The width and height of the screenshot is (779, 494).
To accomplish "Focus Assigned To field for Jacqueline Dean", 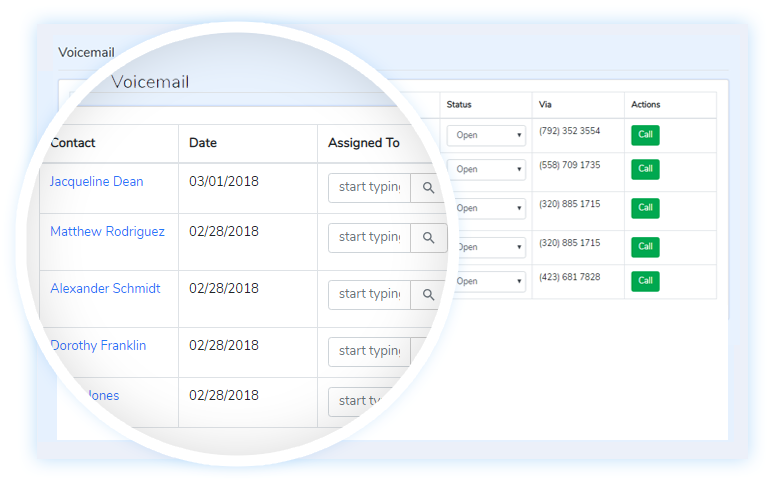I will click(370, 188).
